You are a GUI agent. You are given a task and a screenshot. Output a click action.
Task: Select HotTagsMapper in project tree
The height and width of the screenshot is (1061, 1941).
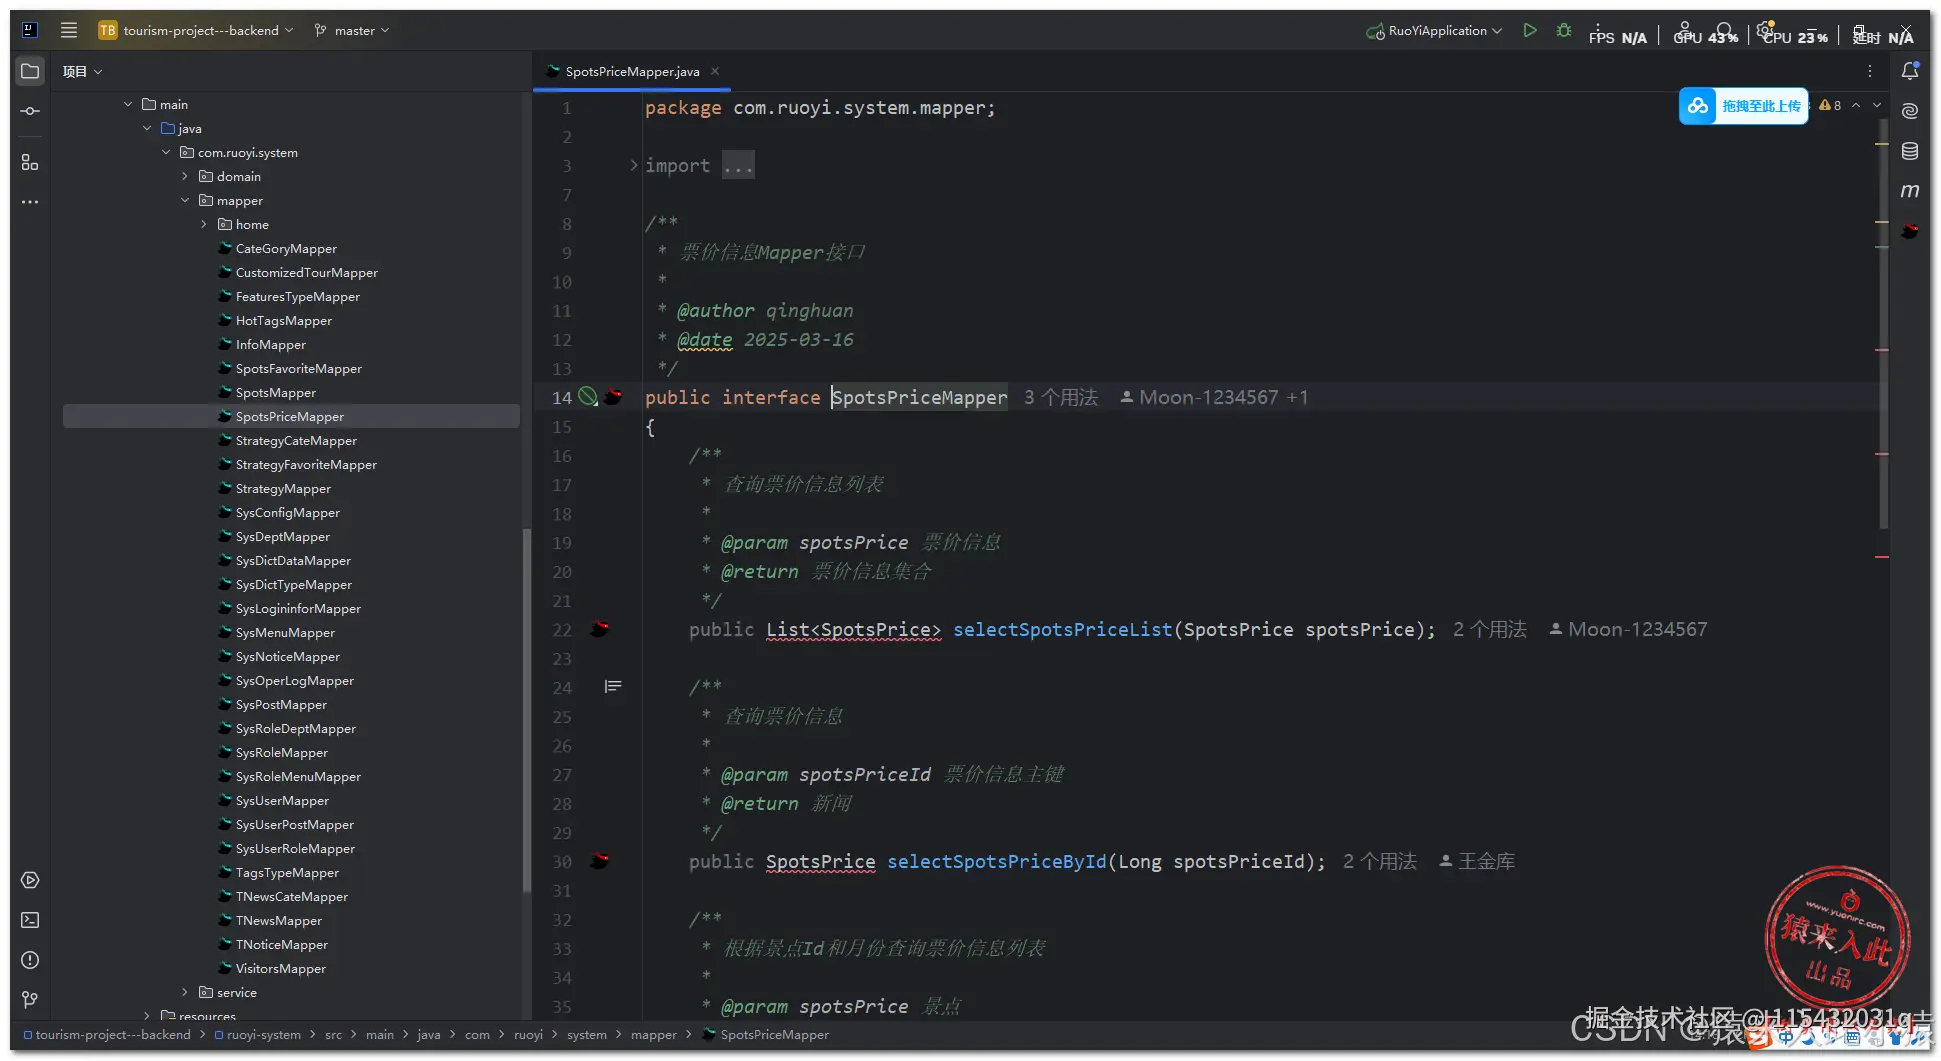pos(283,320)
